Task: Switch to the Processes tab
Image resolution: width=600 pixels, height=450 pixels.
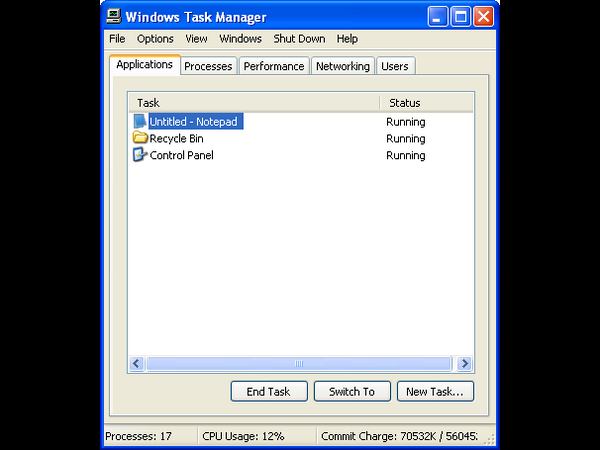Action: point(208,66)
